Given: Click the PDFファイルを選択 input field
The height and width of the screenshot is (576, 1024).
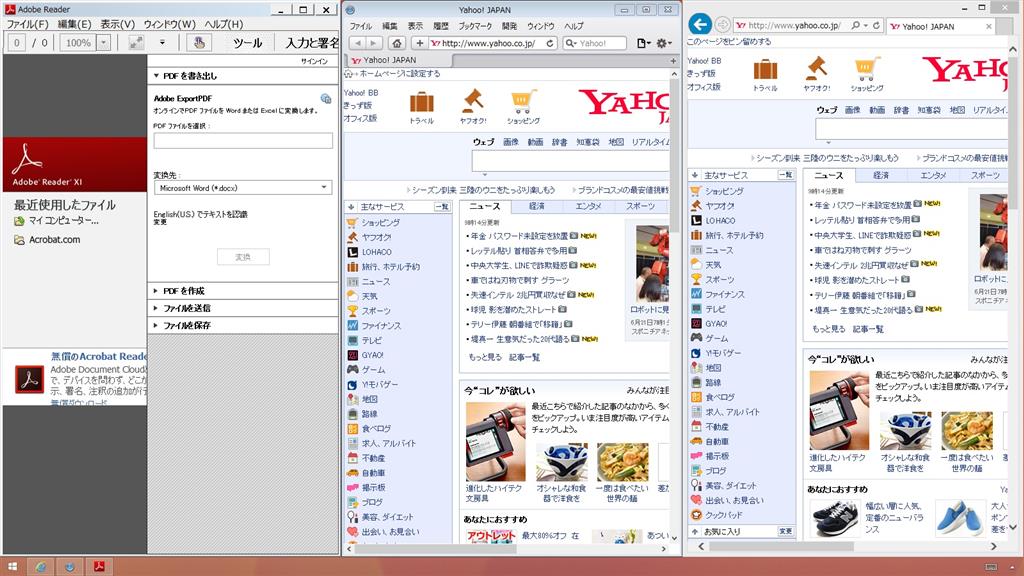Looking at the screenshot, I should (243, 140).
